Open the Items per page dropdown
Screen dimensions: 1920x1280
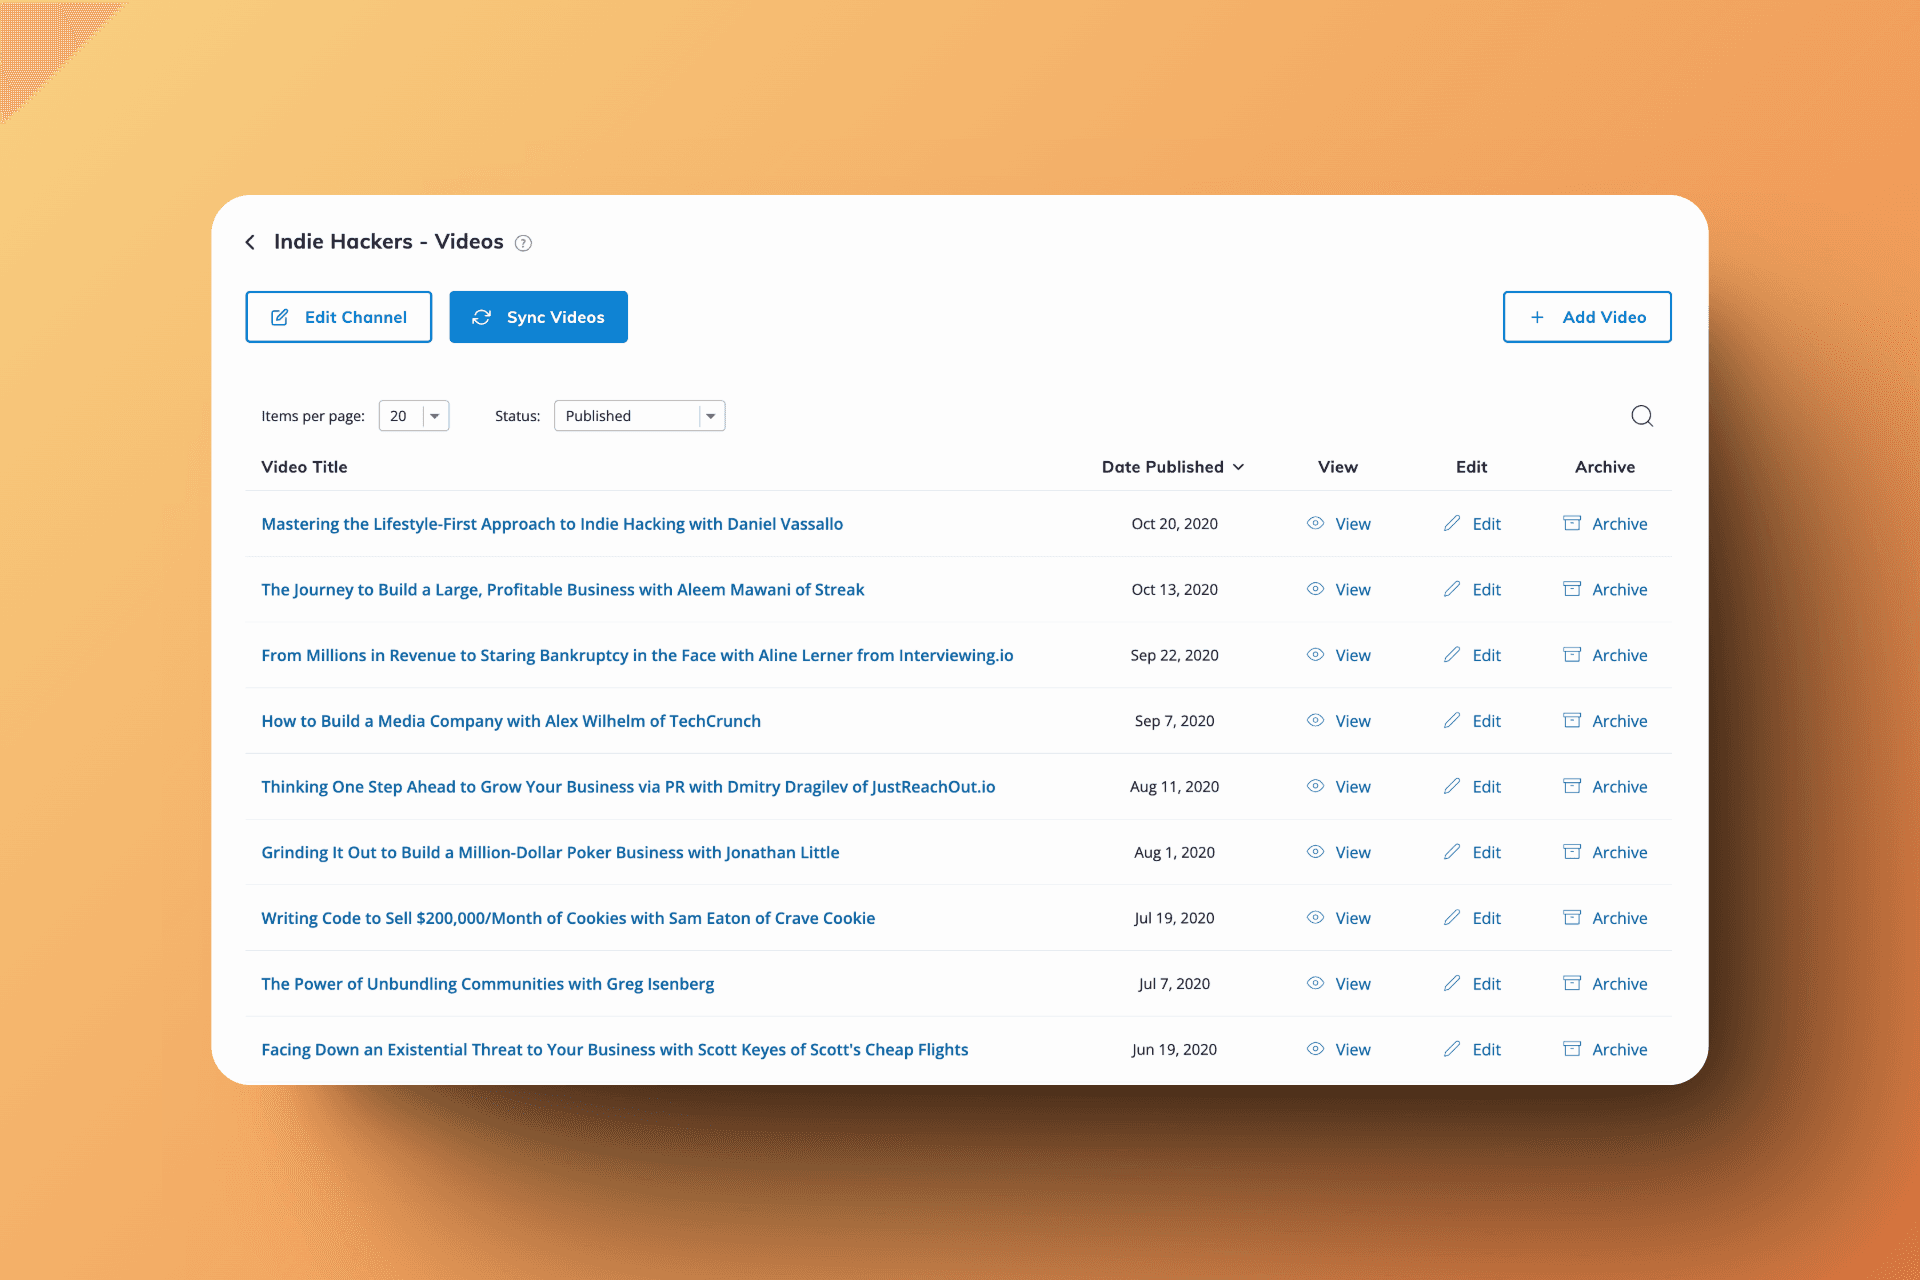point(413,415)
